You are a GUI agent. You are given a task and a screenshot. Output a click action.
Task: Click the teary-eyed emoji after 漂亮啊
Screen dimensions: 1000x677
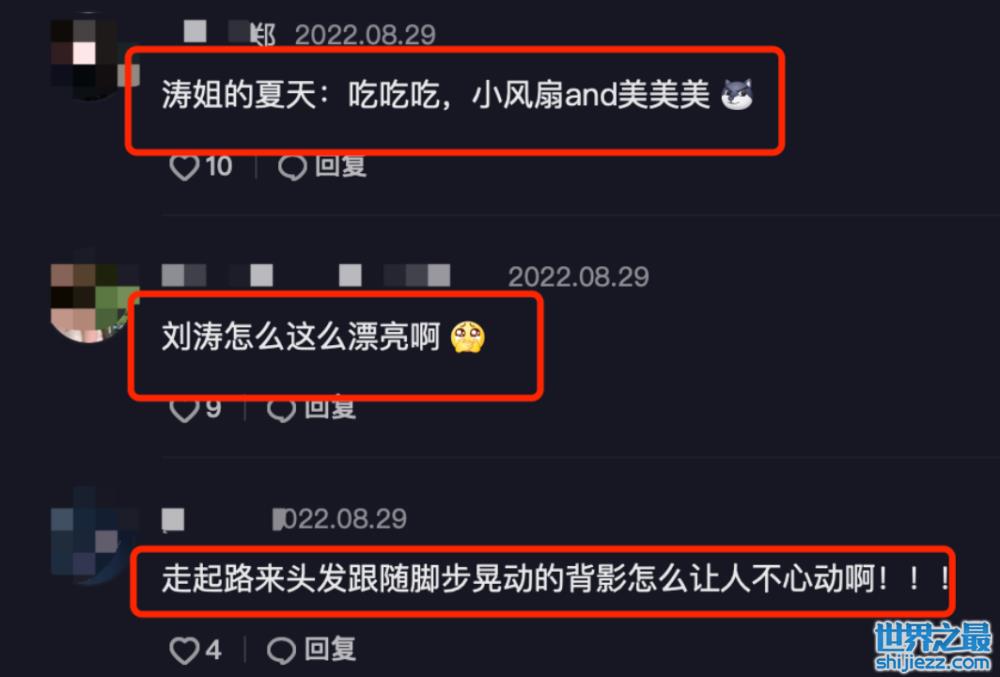[x=467, y=337]
